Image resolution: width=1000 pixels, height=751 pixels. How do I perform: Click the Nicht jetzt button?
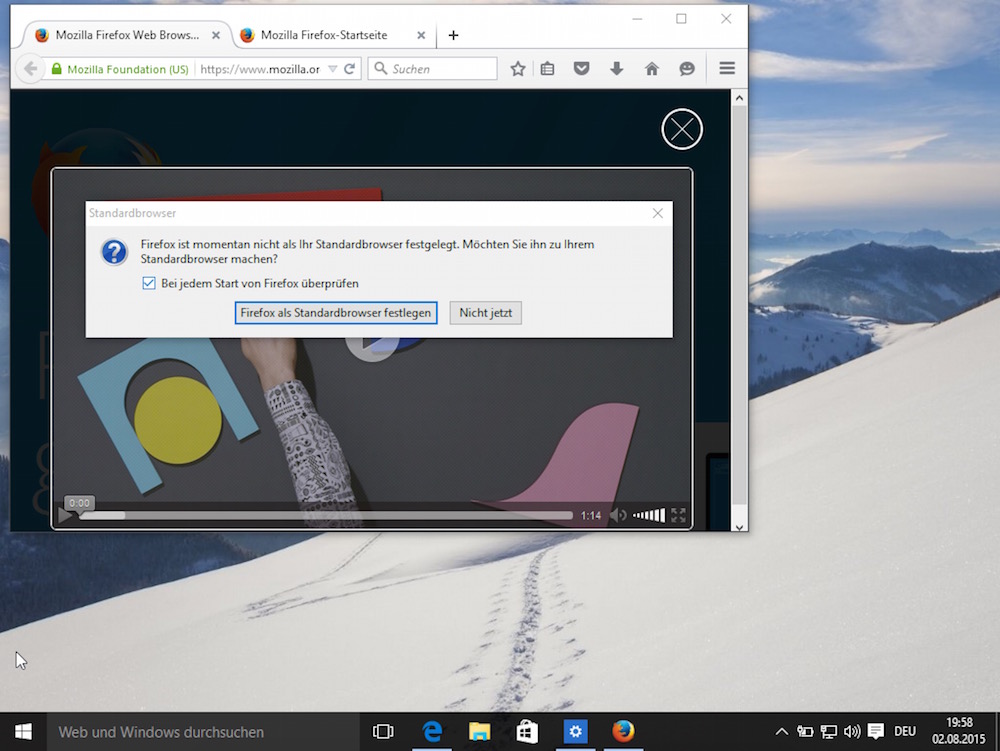[485, 312]
